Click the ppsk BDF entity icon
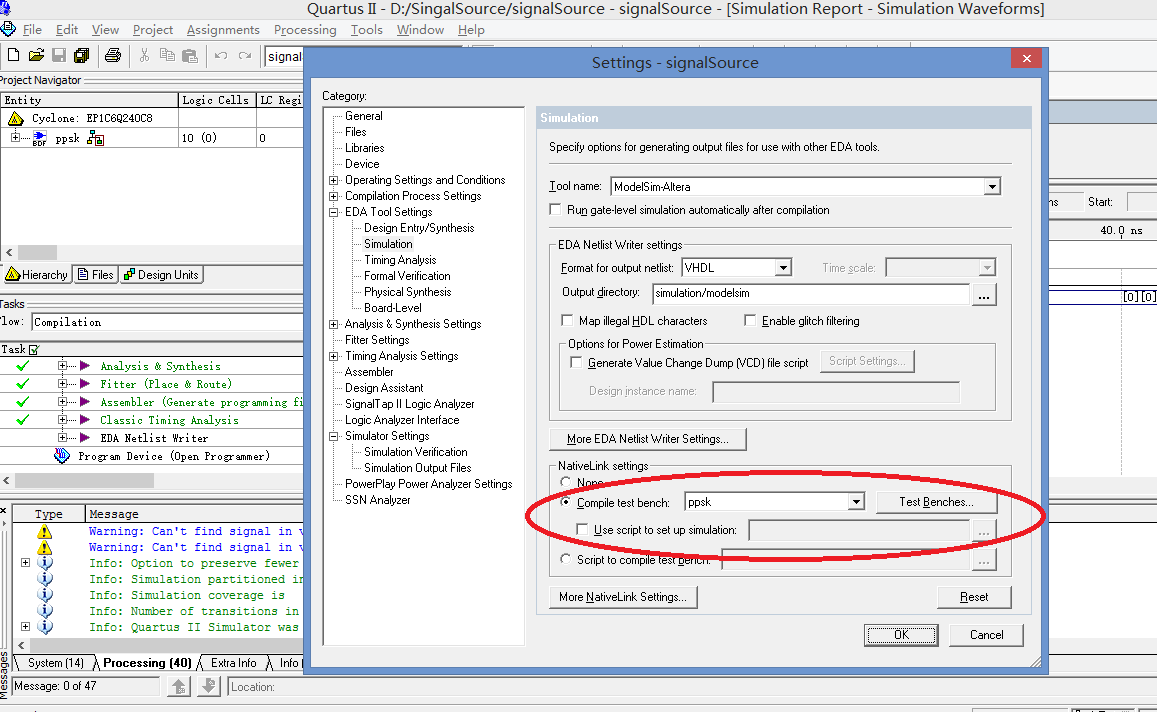 [x=39, y=138]
